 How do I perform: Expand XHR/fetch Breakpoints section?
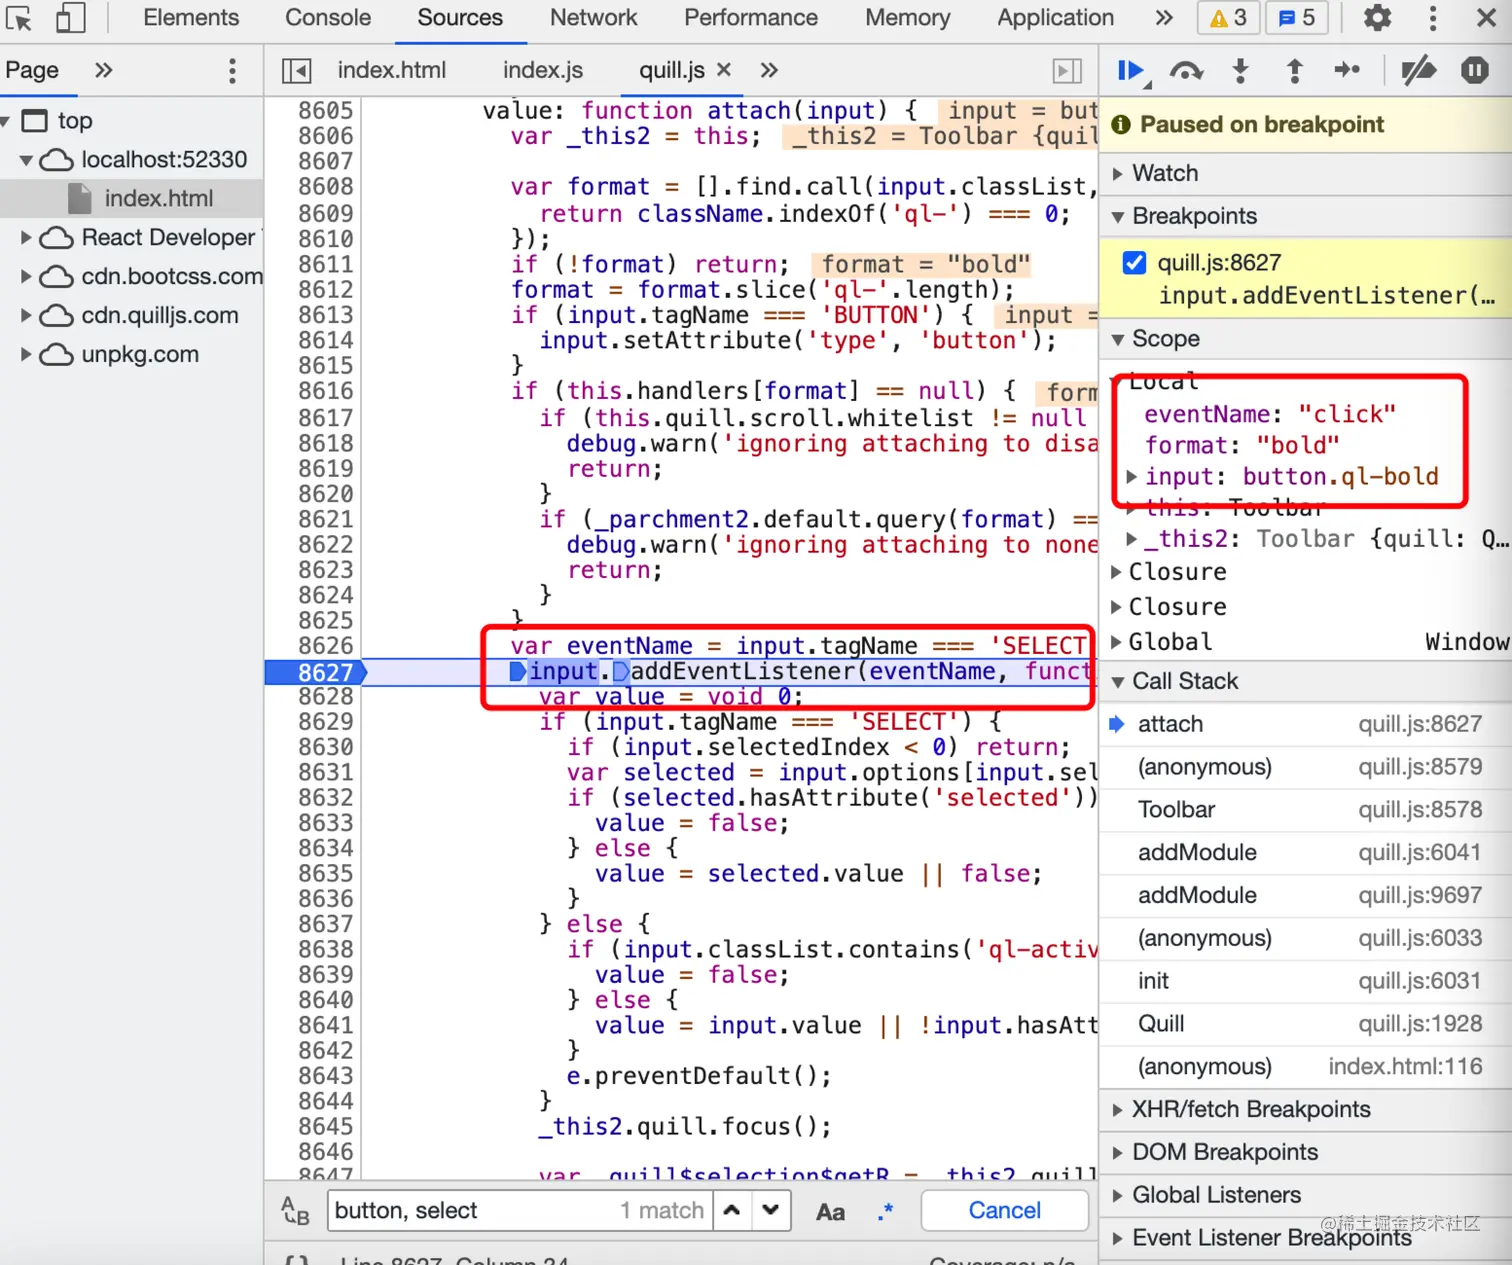coord(1305,1110)
